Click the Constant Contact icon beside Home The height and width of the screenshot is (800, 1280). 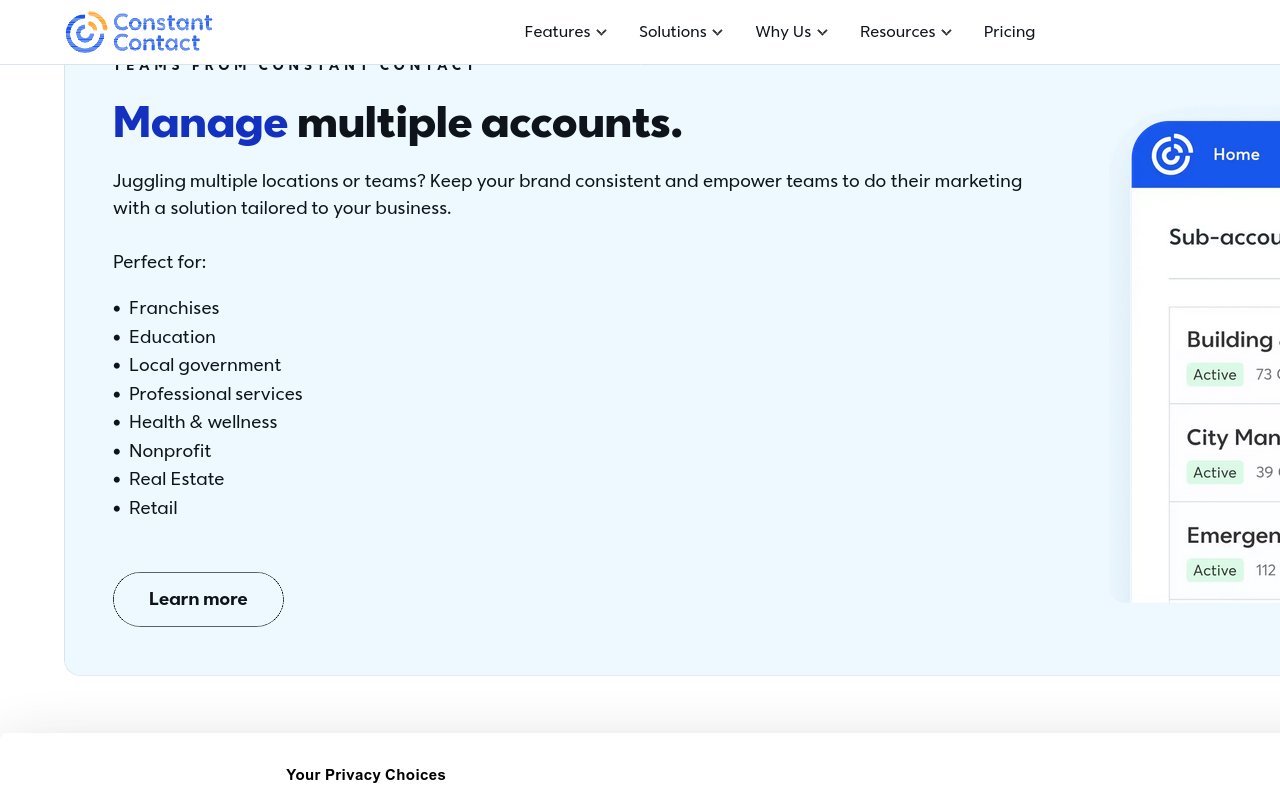click(x=1172, y=155)
